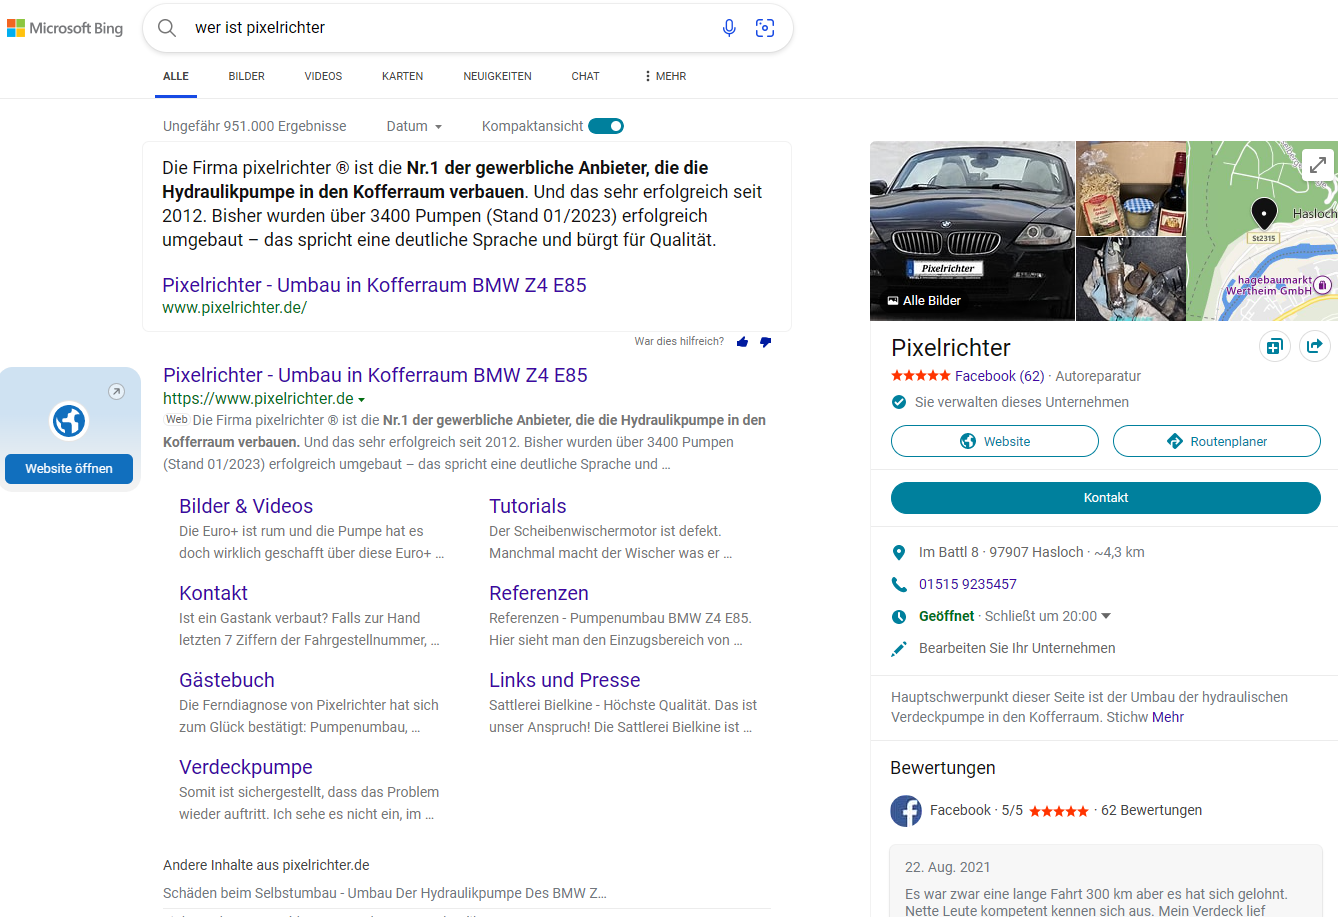Click the location pin icon by address
Viewport: 1338px width, 917px height.
click(x=898, y=552)
